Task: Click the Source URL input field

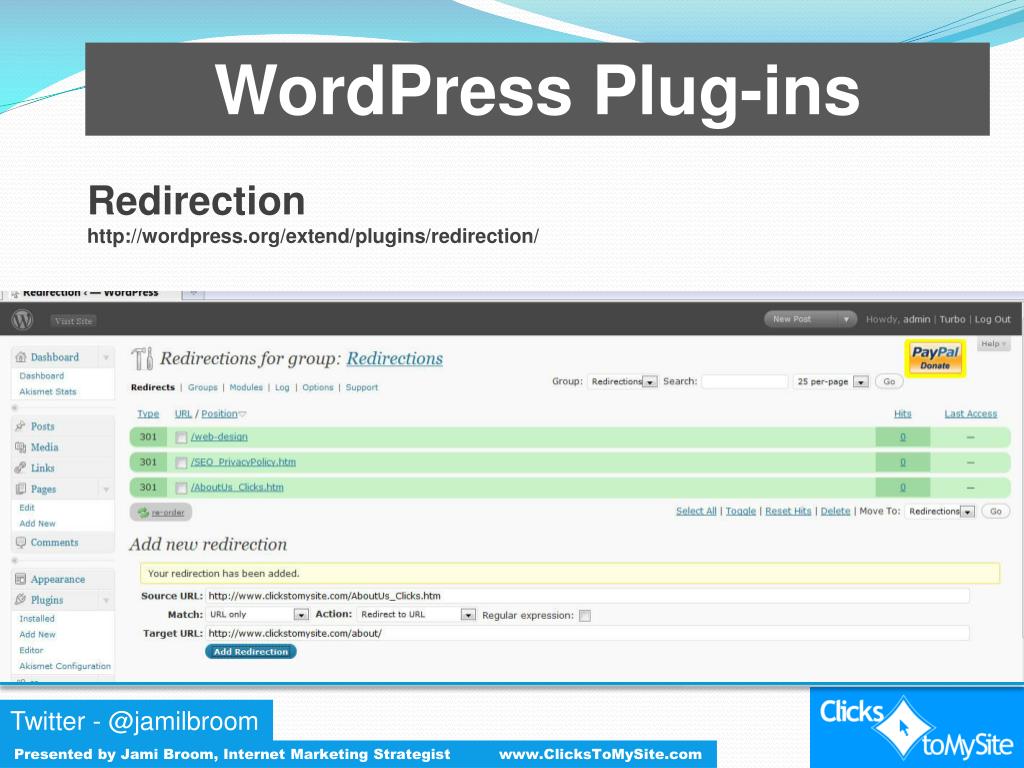Action: tap(588, 596)
